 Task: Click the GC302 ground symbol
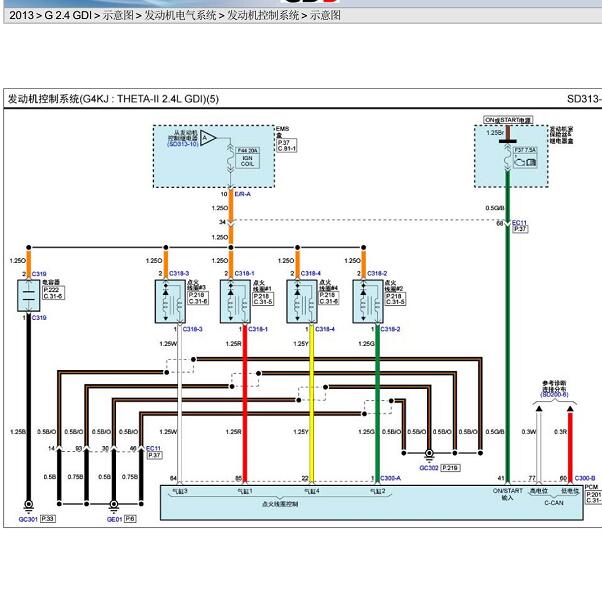429,455
